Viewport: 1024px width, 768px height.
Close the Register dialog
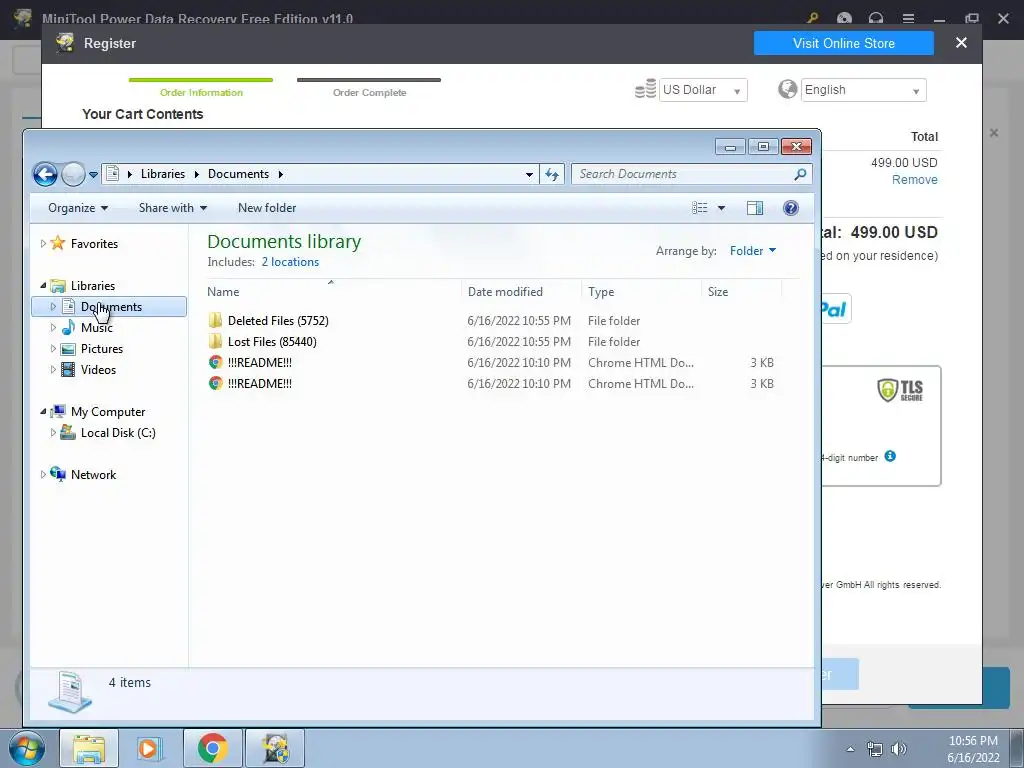(961, 42)
